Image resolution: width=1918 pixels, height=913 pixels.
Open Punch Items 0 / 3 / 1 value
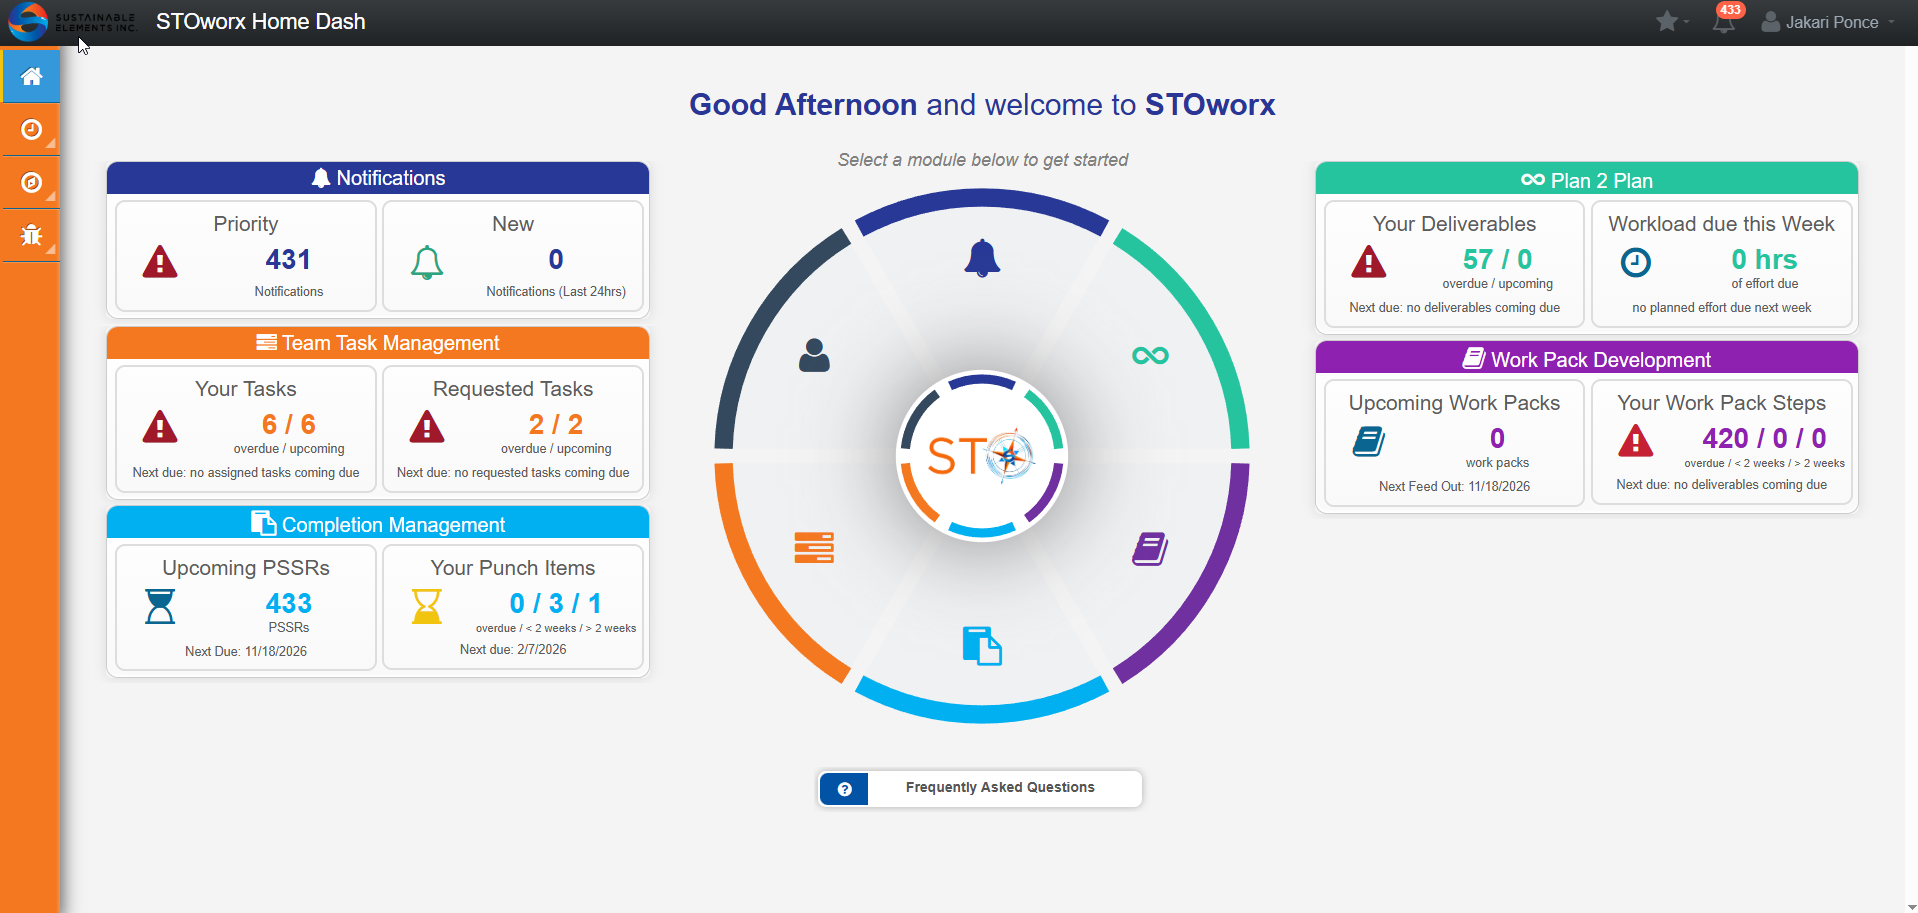pos(556,603)
